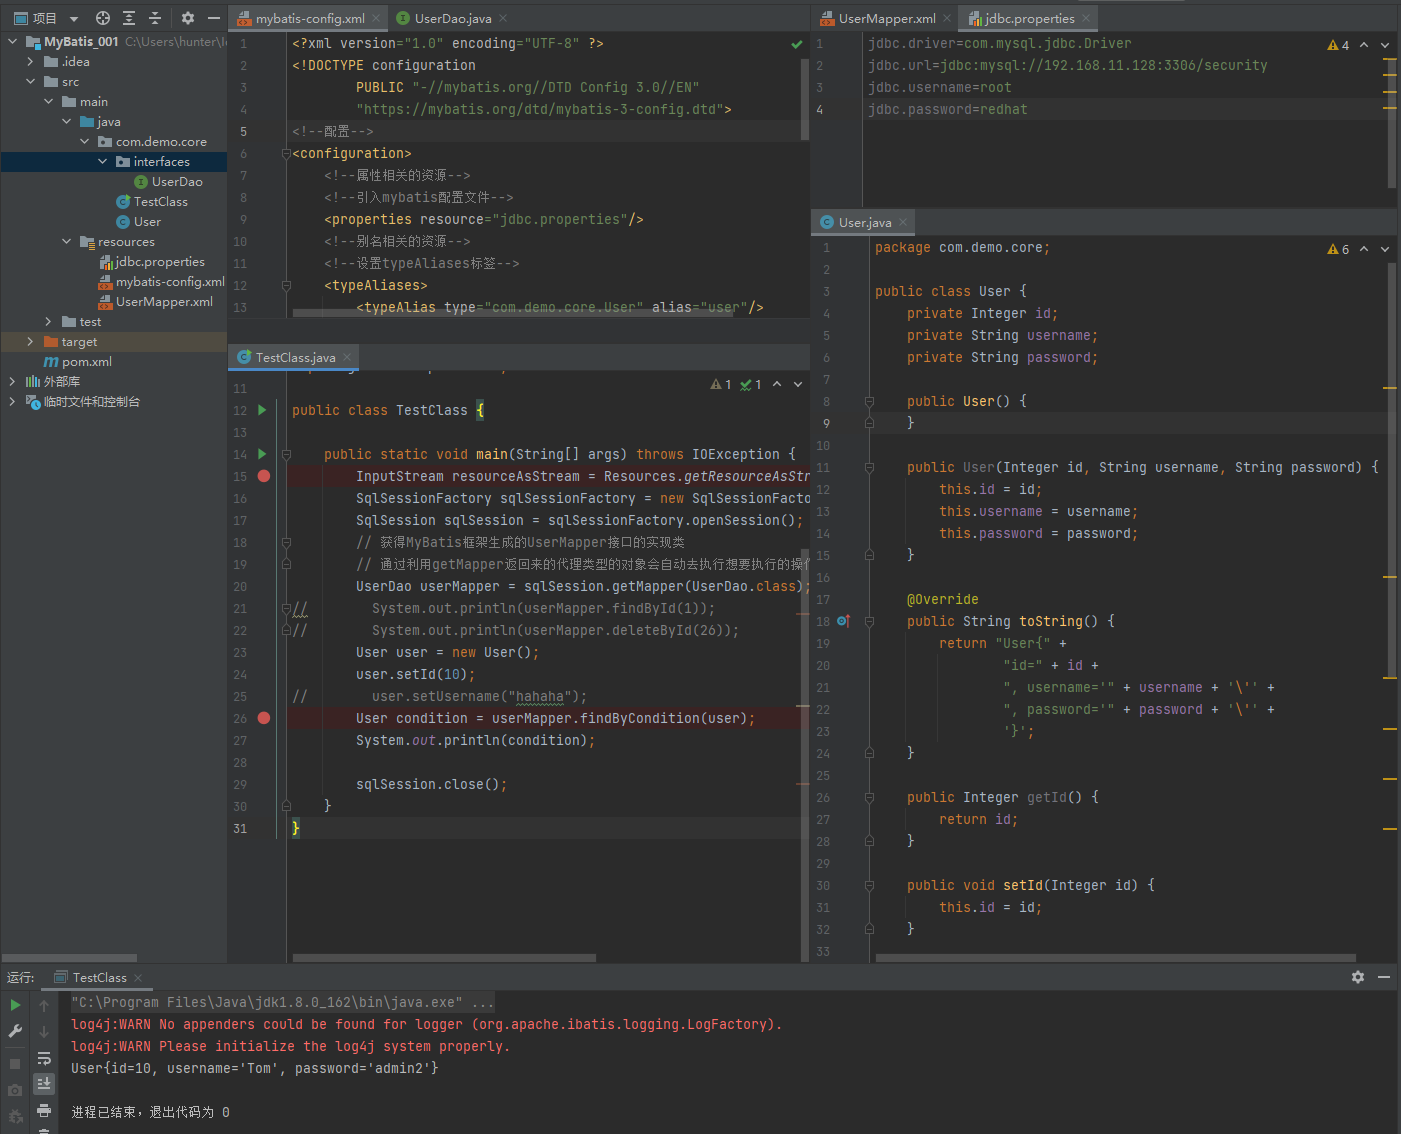Toggle scroll to end in console
The image size is (1401, 1134).
pos(44,1083)
